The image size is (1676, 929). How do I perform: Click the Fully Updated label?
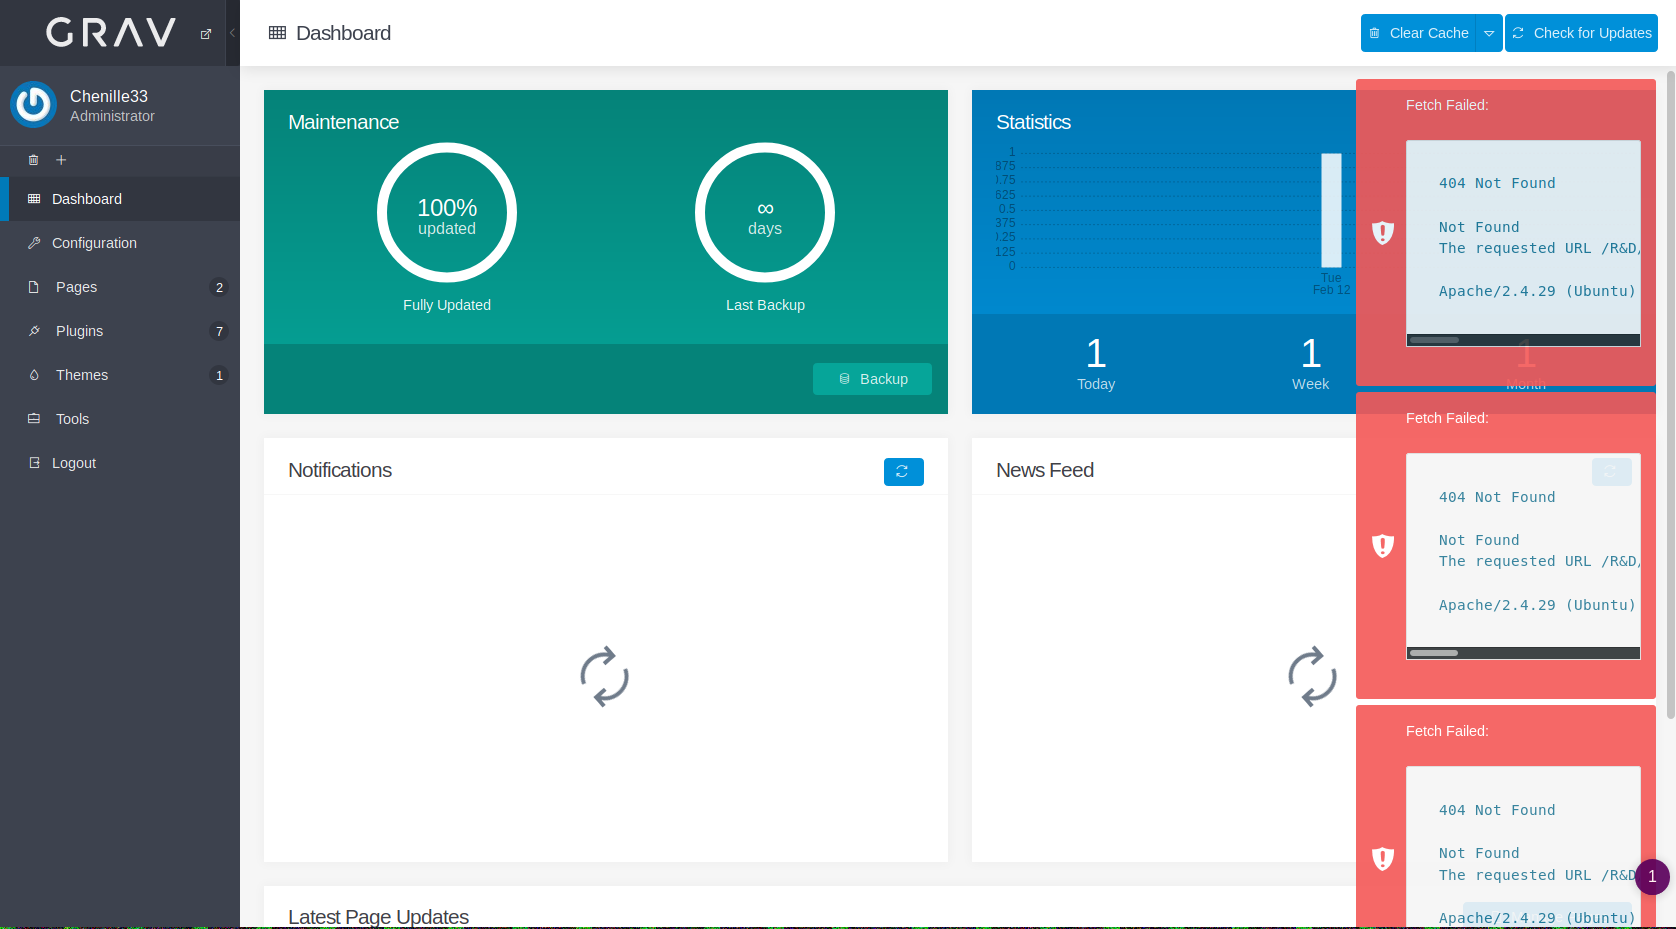[447, 305]
